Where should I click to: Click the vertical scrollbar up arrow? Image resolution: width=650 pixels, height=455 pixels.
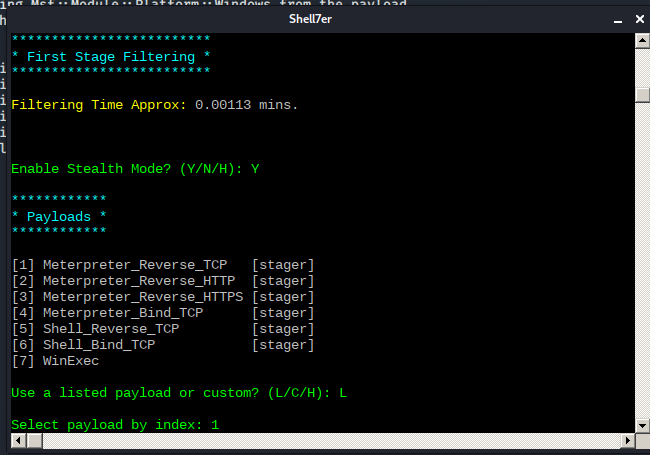[642, 41]
